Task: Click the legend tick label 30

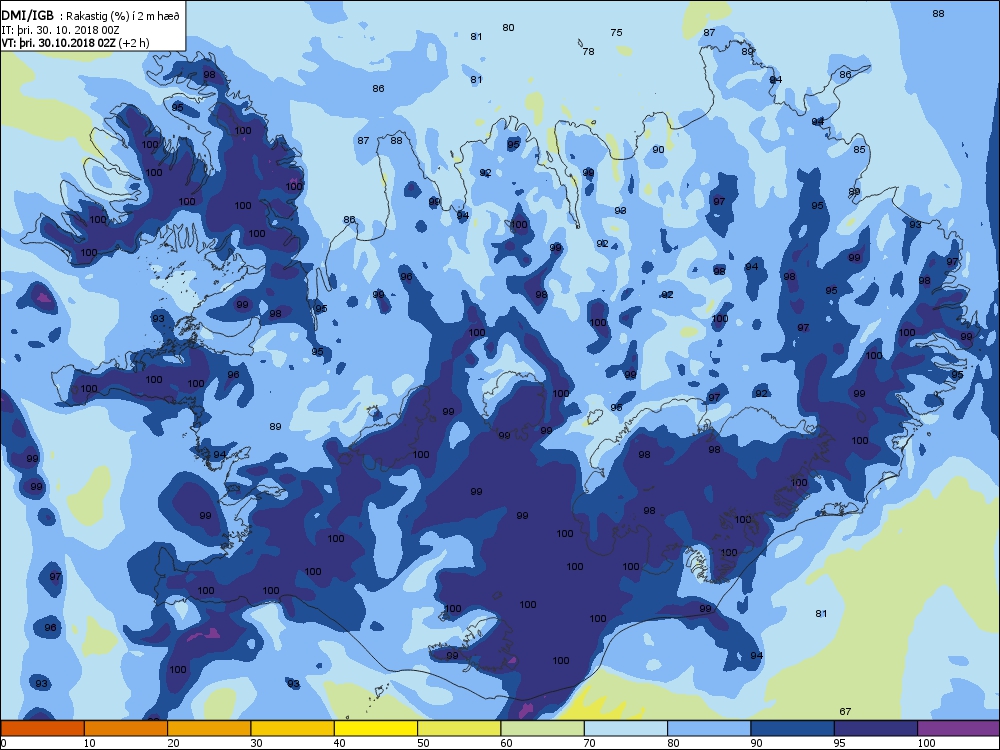Action: pyautogui.click(x=256, y=743)
